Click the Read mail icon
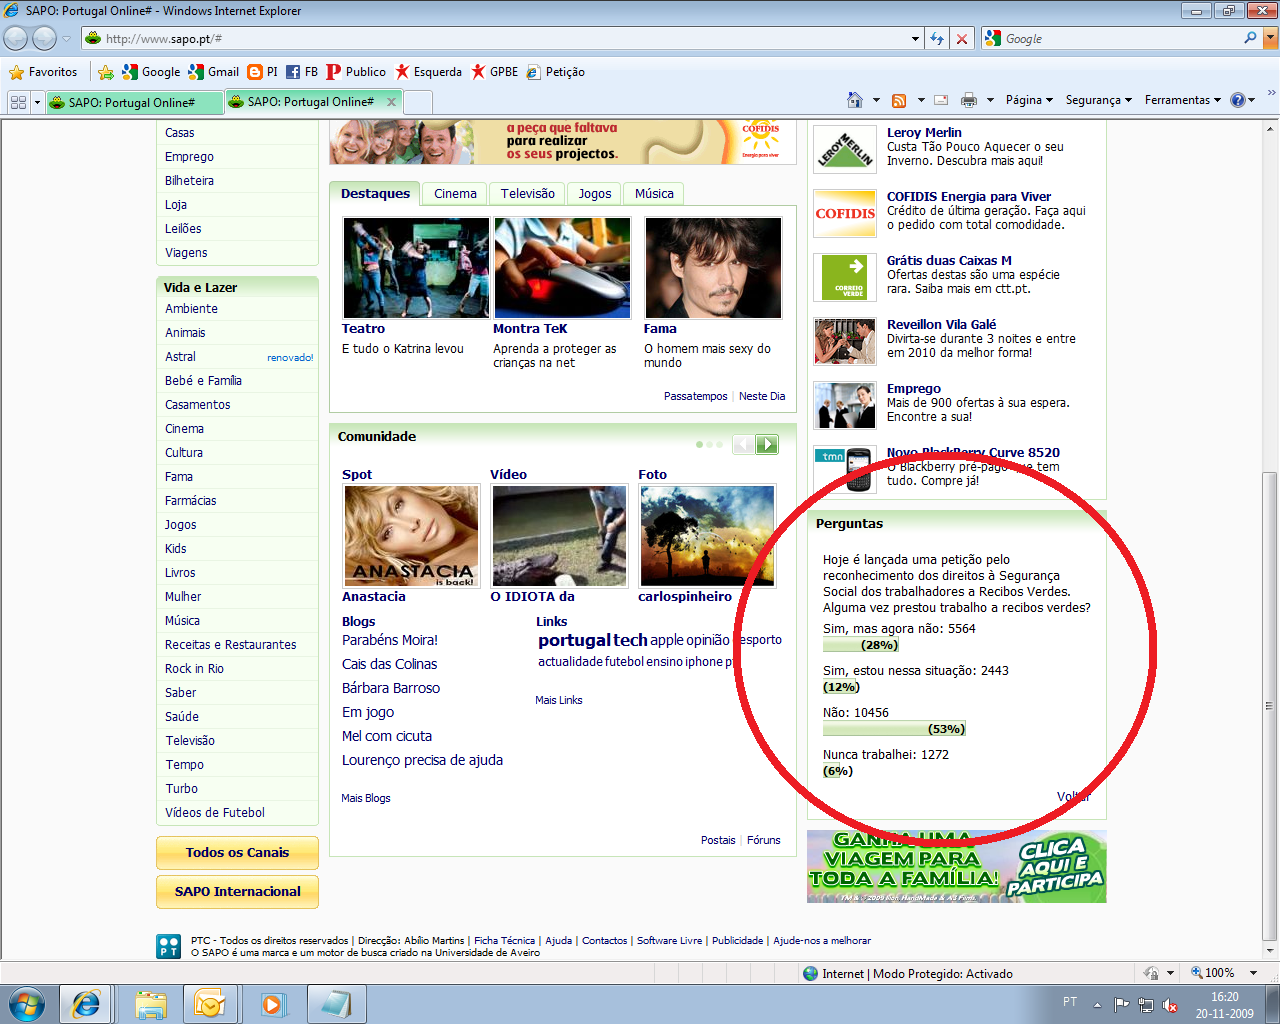The image size is (1280, 1024). point(941,100)
